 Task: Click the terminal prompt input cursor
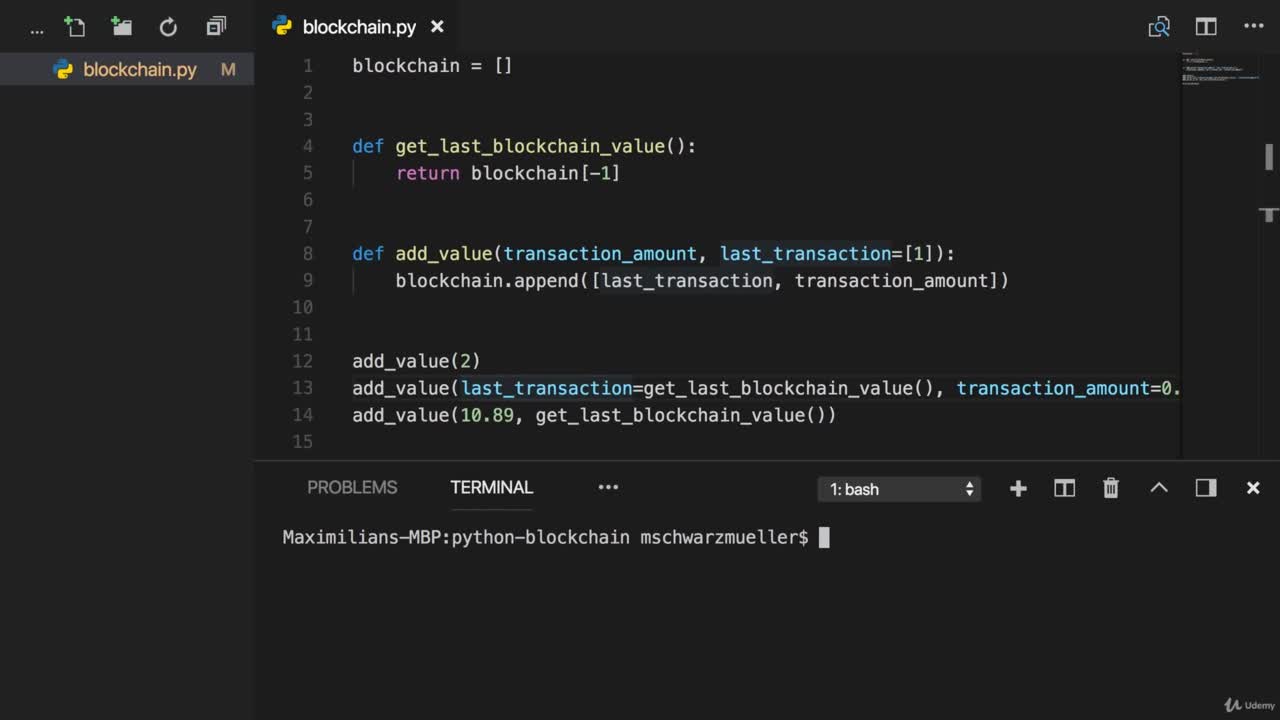824,538
